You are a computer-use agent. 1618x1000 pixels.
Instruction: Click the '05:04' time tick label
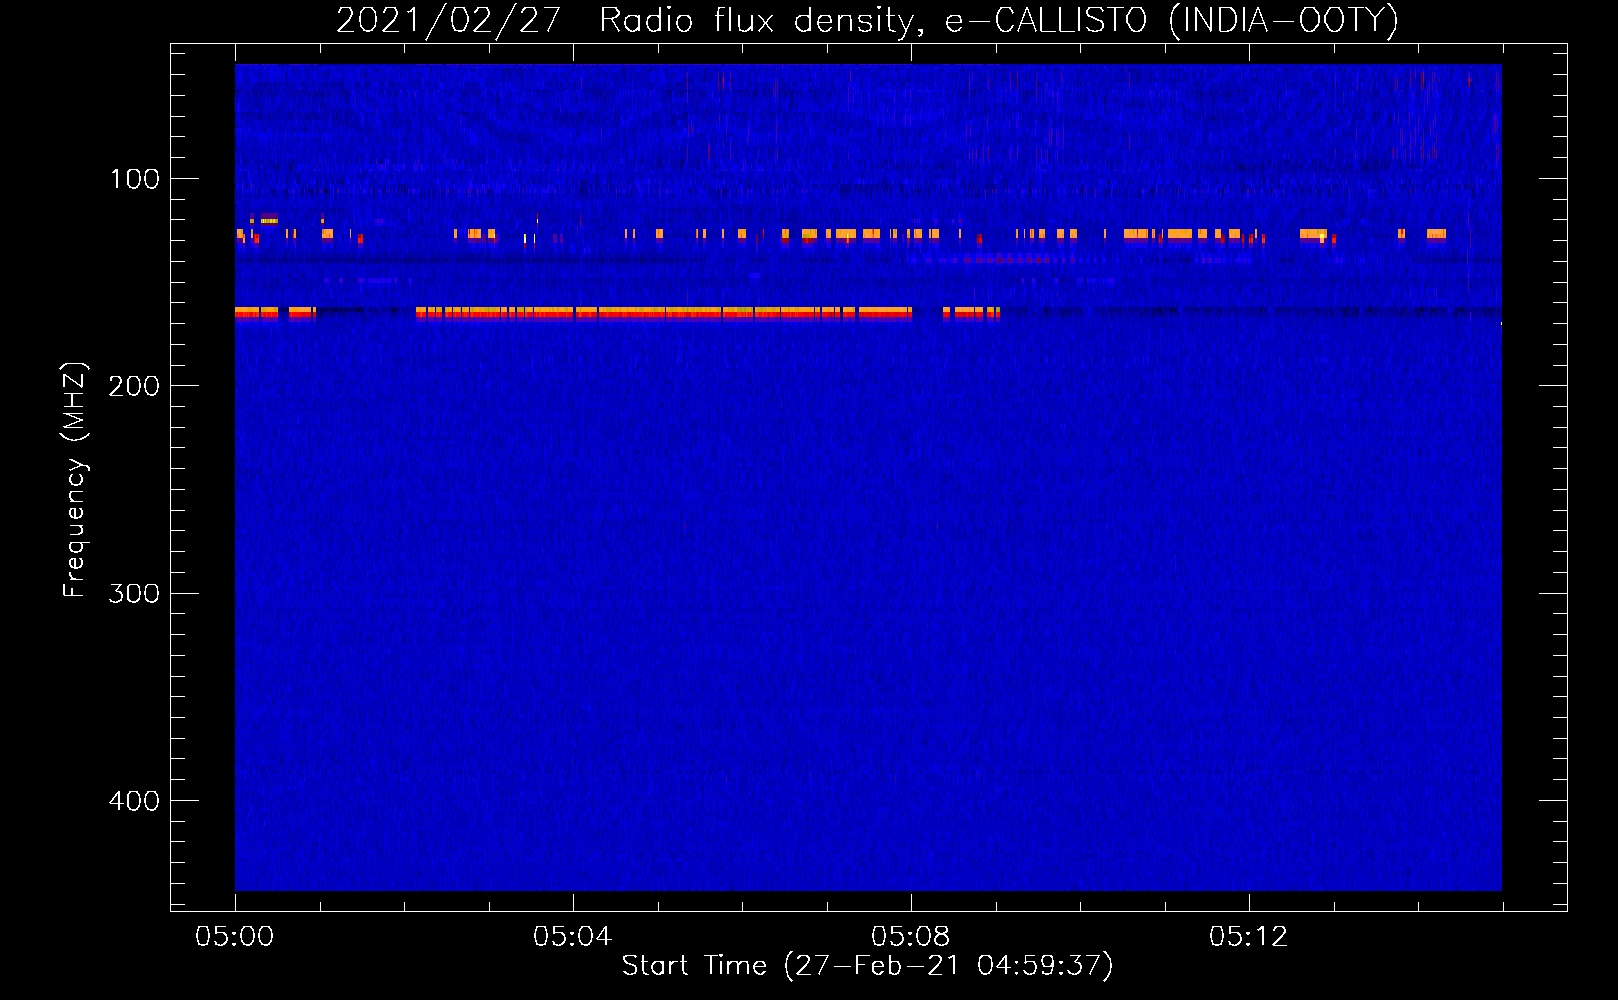[x=572, y=936]
